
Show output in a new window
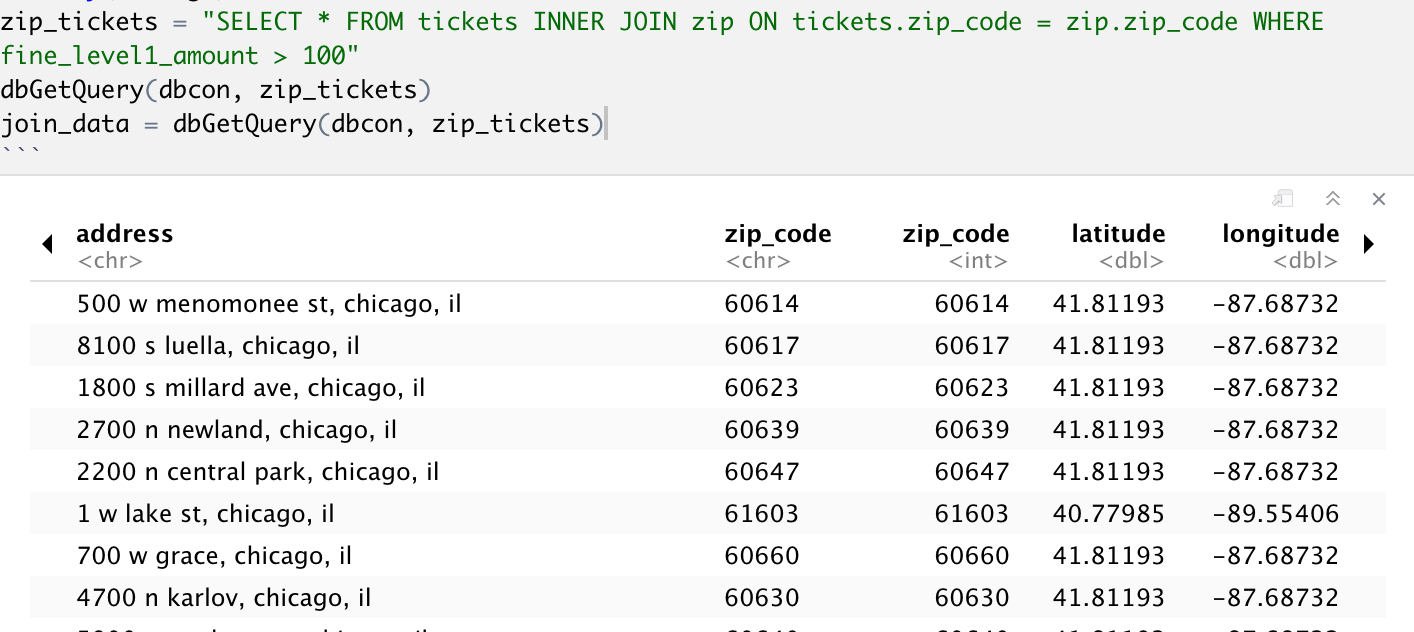point(1283,199)
